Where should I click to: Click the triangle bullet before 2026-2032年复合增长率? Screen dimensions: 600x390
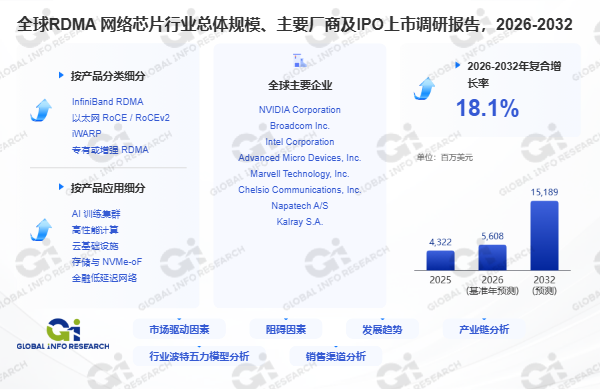pos(458,65)
